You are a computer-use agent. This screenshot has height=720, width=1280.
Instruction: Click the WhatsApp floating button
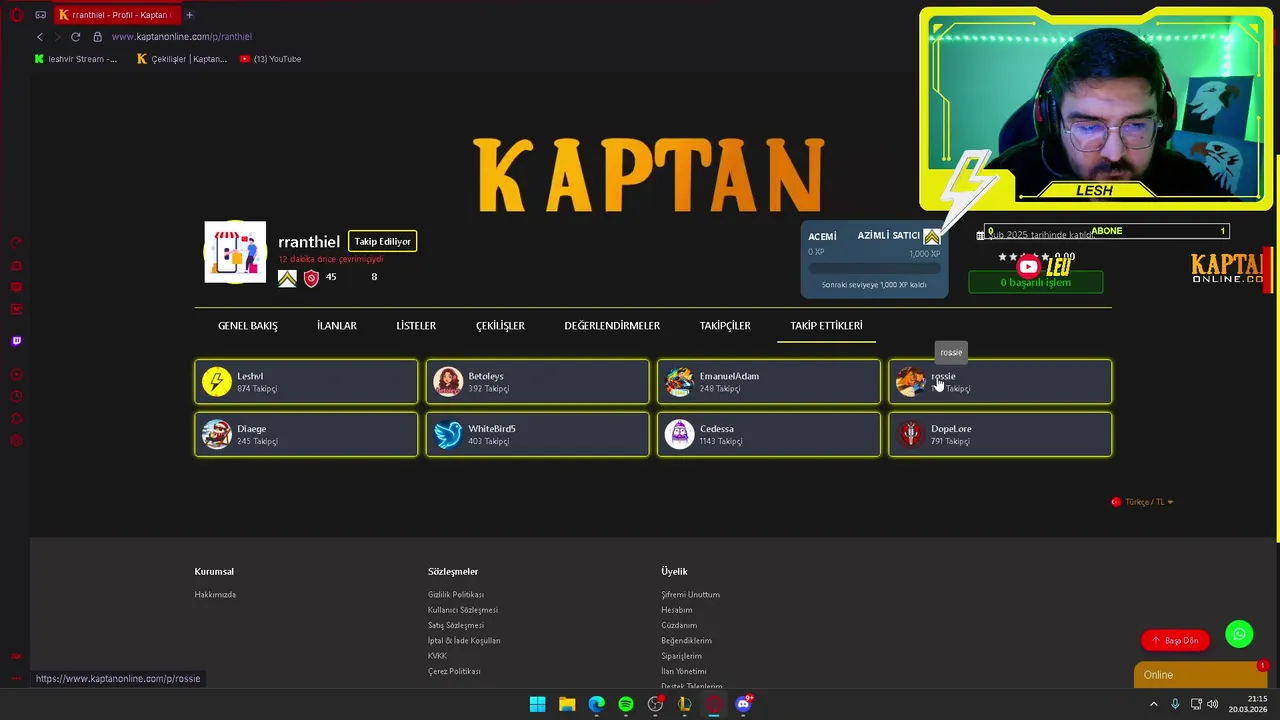1239,634
